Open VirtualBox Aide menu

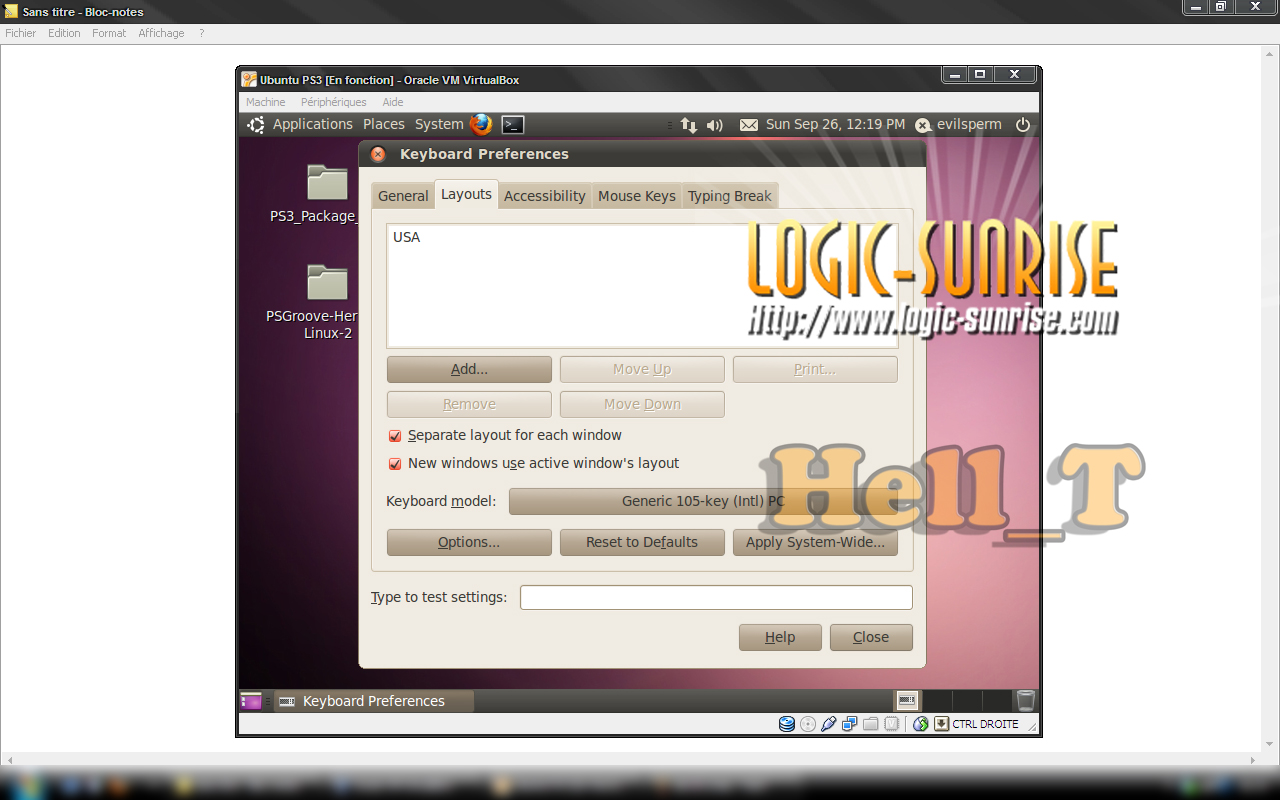click(393, 102)
